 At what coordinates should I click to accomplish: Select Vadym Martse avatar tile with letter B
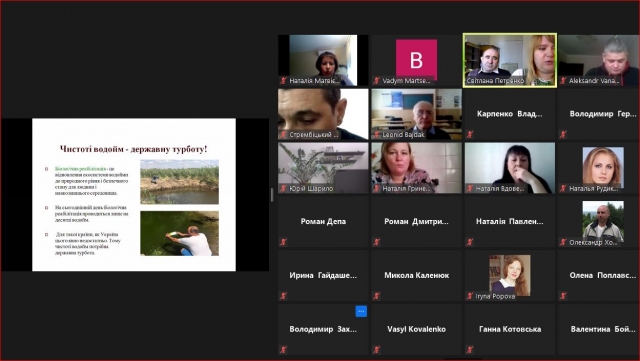[416, 60]
